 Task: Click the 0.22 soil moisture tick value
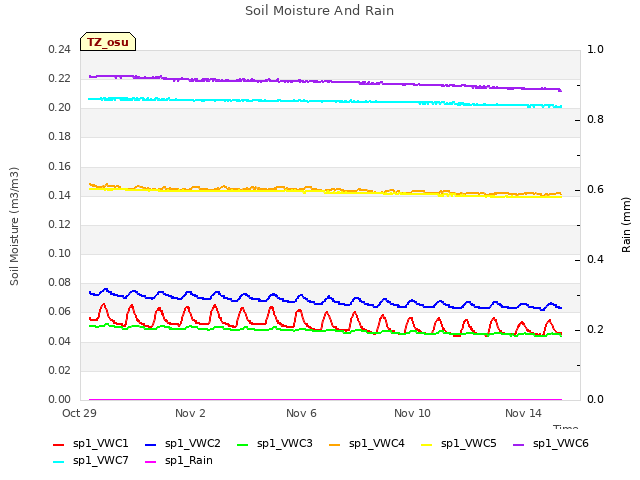click(x=60, y=78)
